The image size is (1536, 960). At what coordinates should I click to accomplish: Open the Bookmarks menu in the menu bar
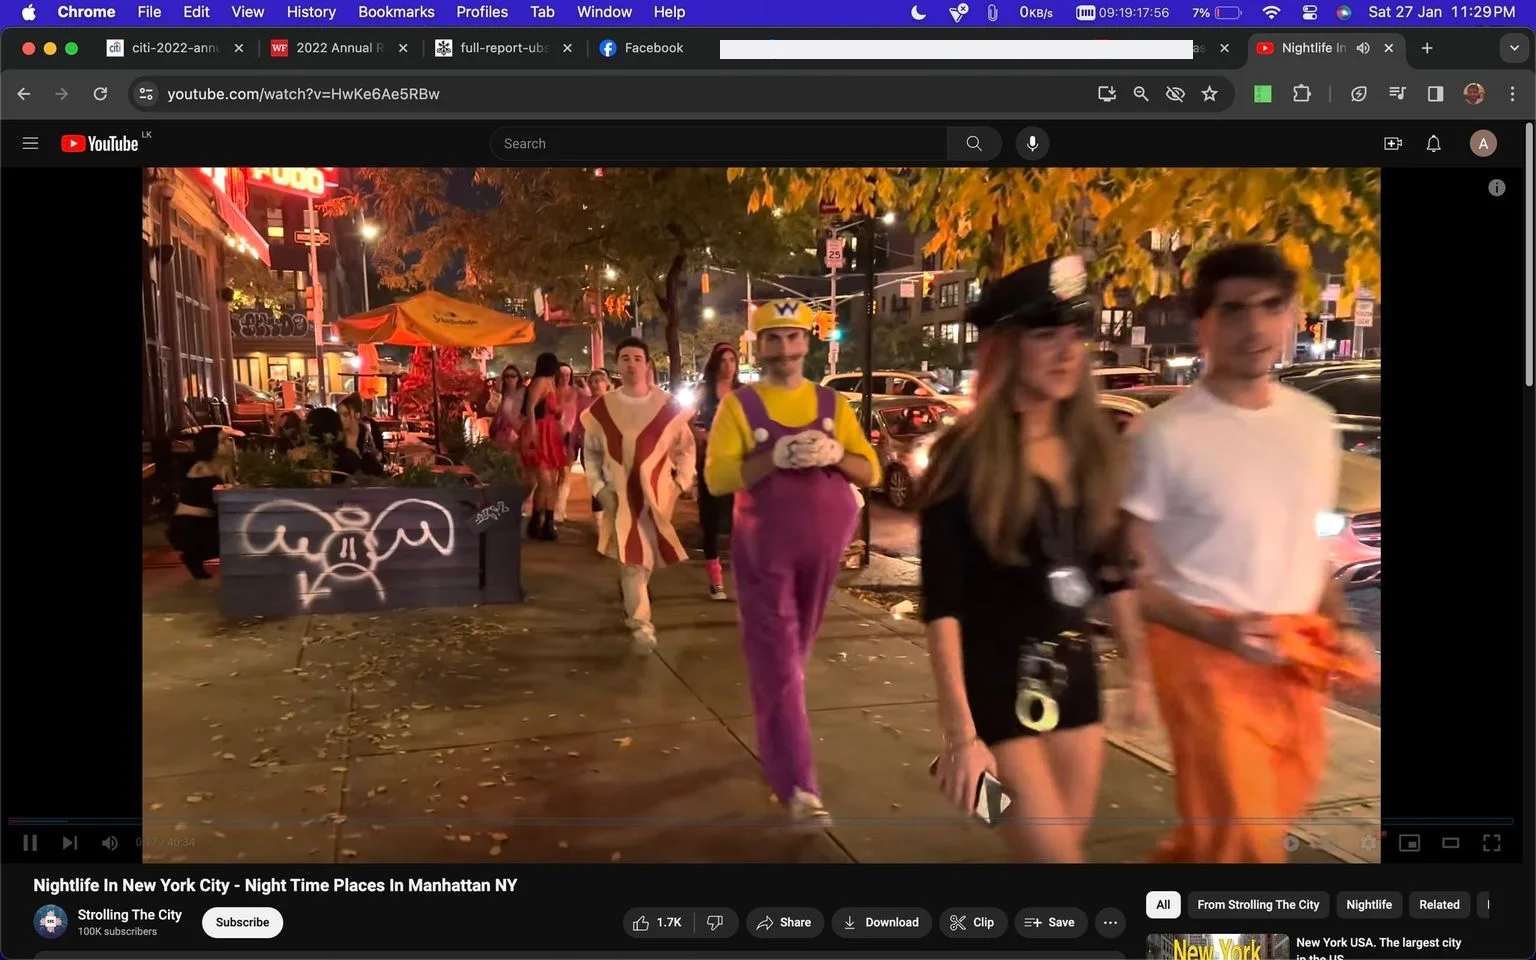(396, 12)
